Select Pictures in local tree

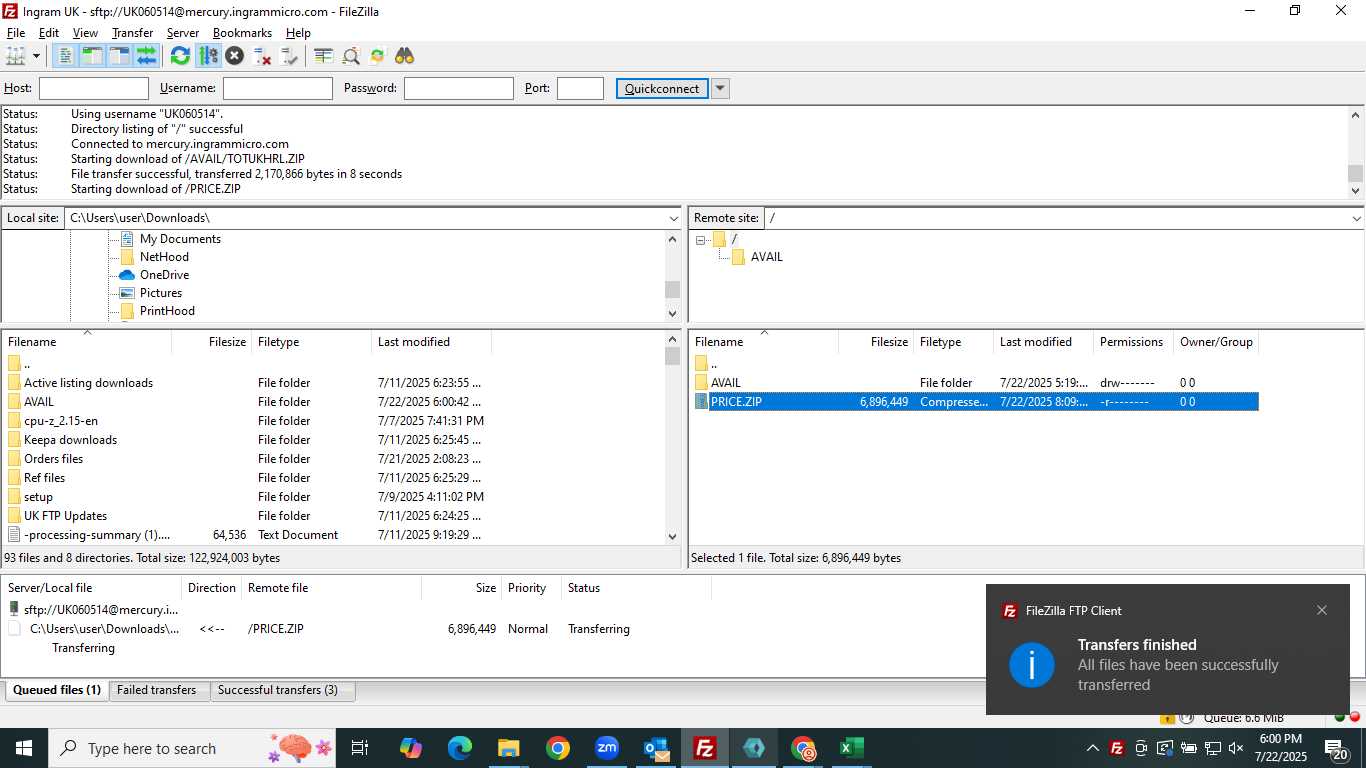[161, 293]
